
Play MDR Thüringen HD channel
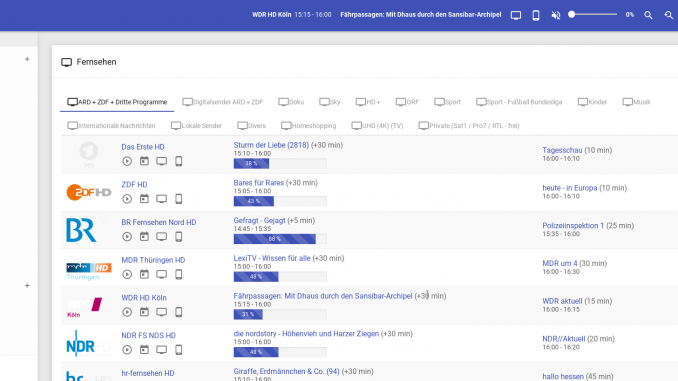pos(127,274)
